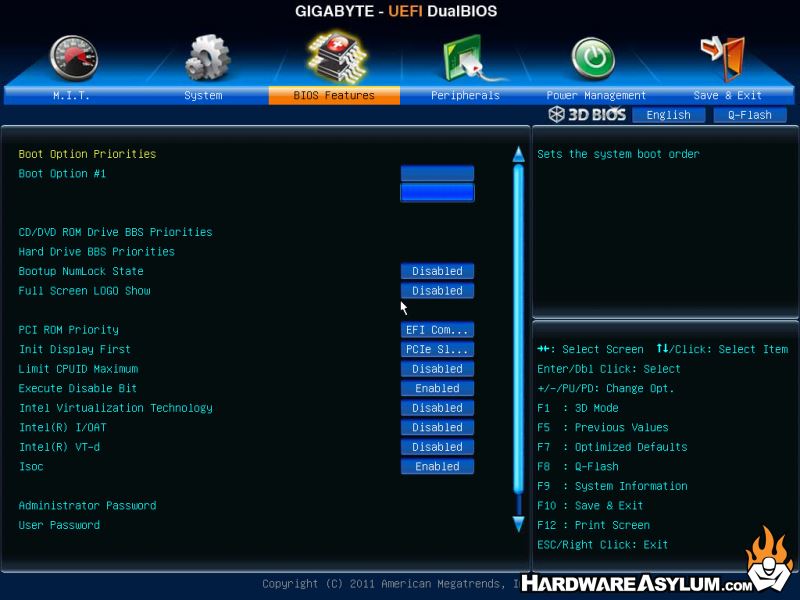Viewport: 800px width, 600px height.
Task: Click the BIOS Features chip icon
Action: pyautogui.click(x=337, y=56)
